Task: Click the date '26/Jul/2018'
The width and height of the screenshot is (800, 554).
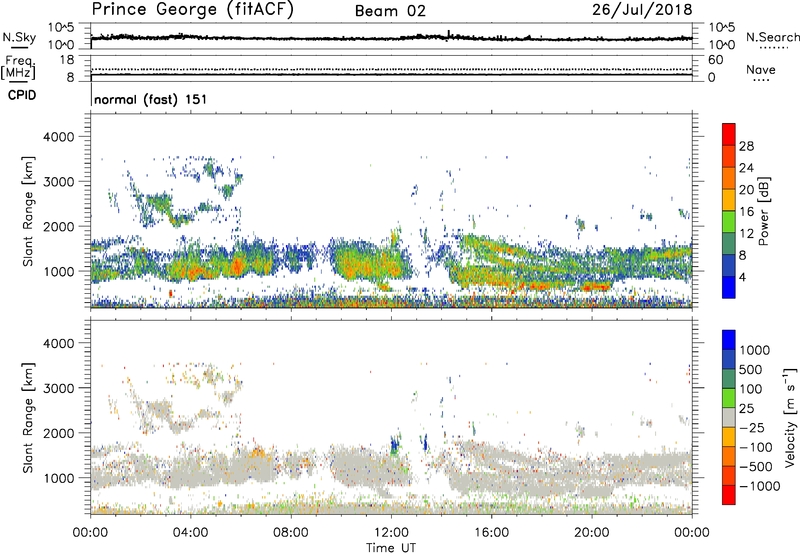Action: click(642, 10)
